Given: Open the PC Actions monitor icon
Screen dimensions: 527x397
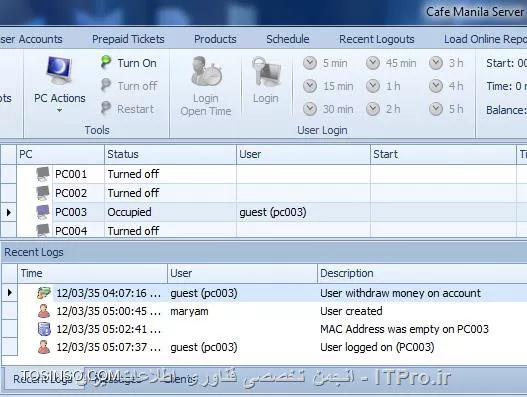Looking at the screenshot, I should click(x=59, y=71).
